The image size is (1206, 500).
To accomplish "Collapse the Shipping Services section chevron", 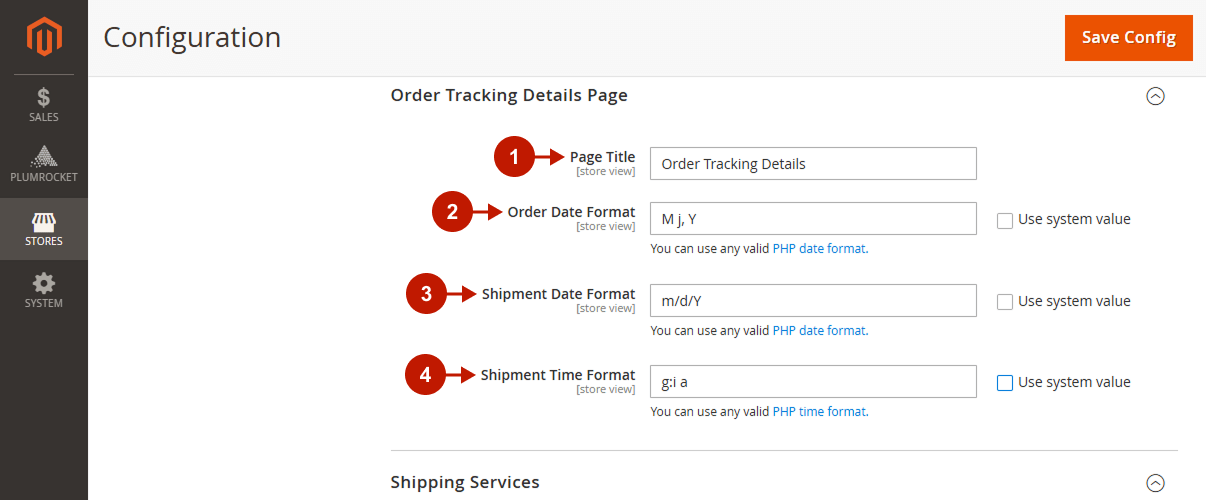I will [1155, 482].
